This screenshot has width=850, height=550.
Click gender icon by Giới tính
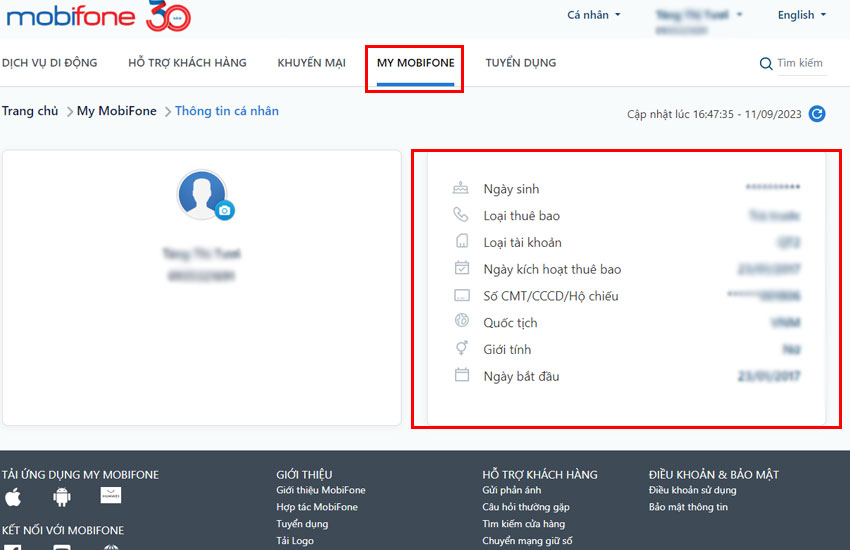[x=461, y=348]
